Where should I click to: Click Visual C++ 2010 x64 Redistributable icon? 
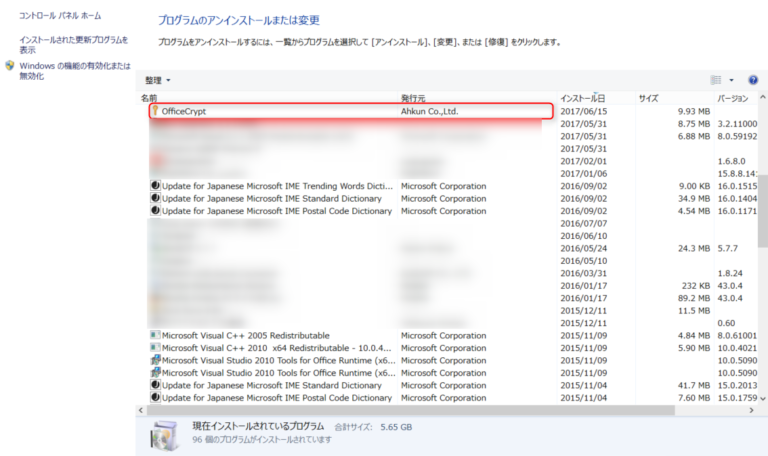point(155,348)
